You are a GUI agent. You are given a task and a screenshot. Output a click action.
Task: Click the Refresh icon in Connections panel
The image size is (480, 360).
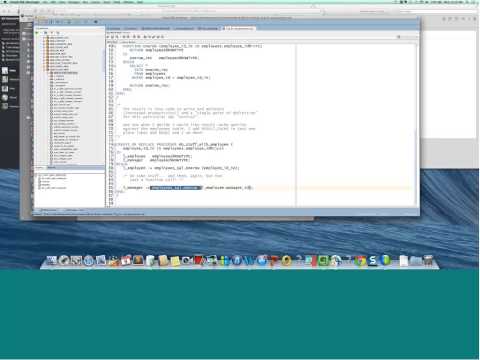pyautogui.click(x=45, y=33)
